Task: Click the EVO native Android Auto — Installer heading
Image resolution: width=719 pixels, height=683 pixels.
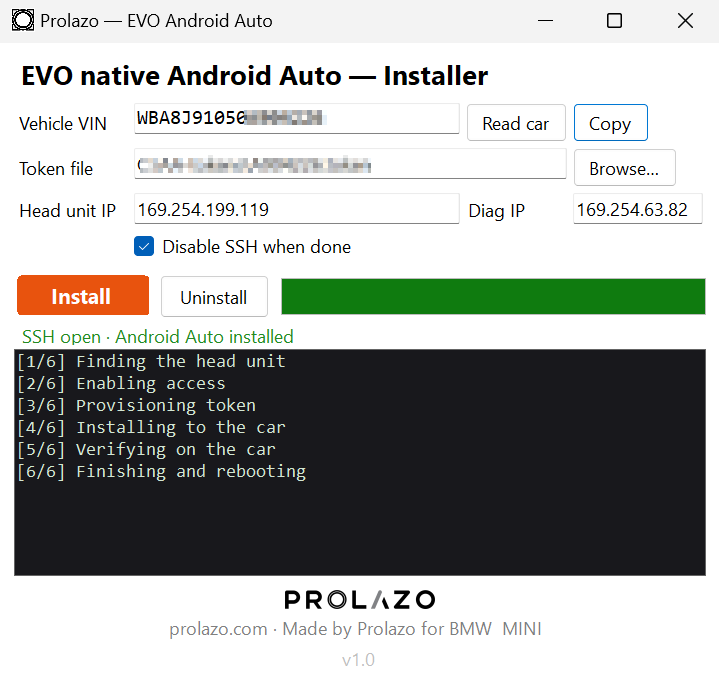Action: click(x=254, y=76)
